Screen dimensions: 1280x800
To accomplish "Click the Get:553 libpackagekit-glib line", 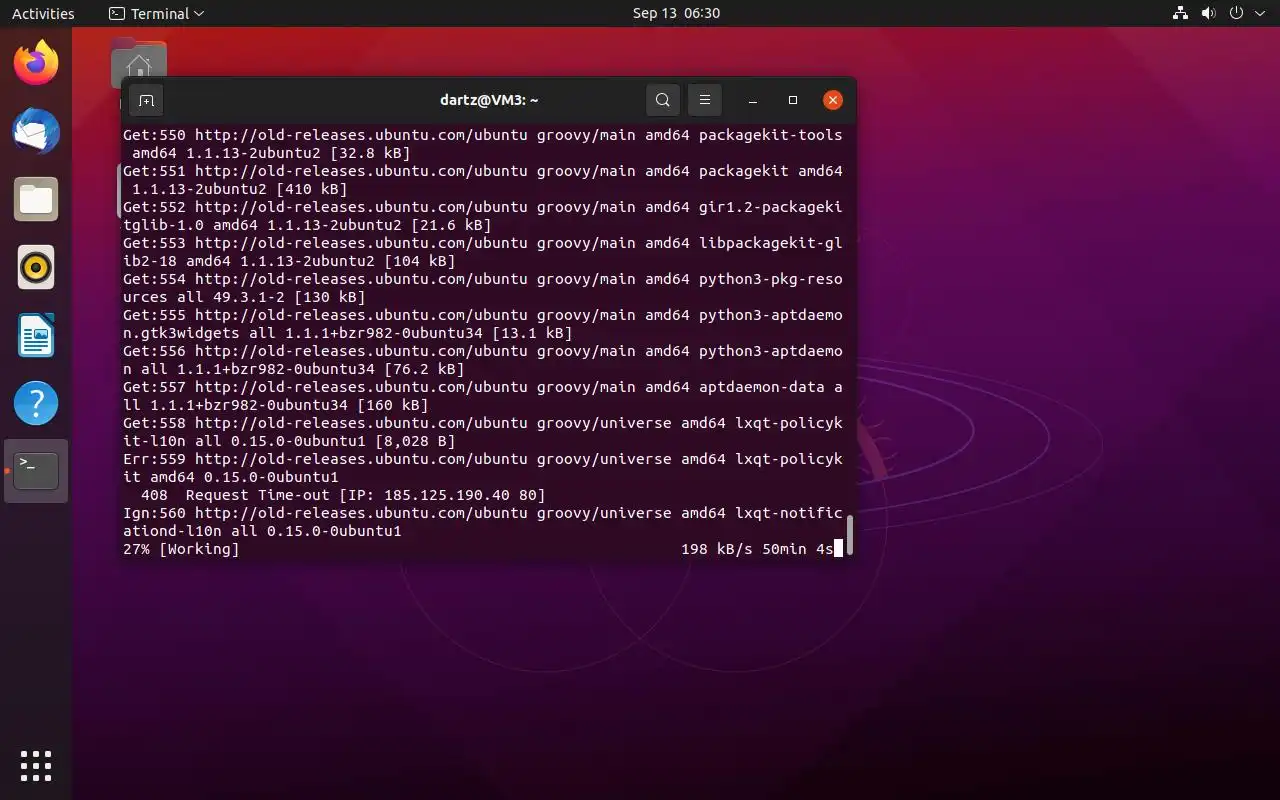I will pos(483,252).
